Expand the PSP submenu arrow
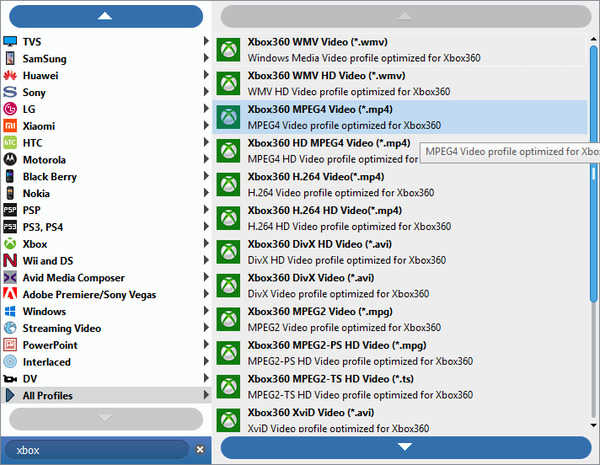This screenshot has width=600, height=465. click(206, 209)
